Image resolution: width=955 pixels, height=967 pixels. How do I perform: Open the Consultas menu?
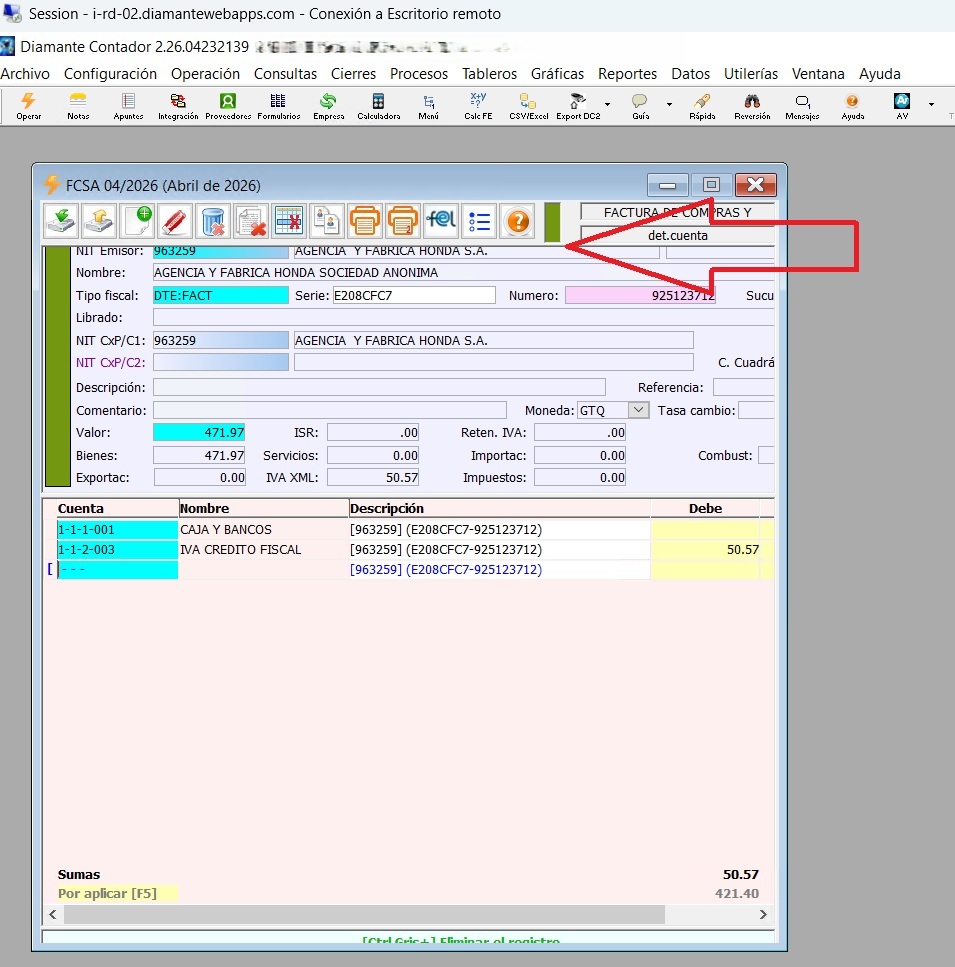point(285,74)
